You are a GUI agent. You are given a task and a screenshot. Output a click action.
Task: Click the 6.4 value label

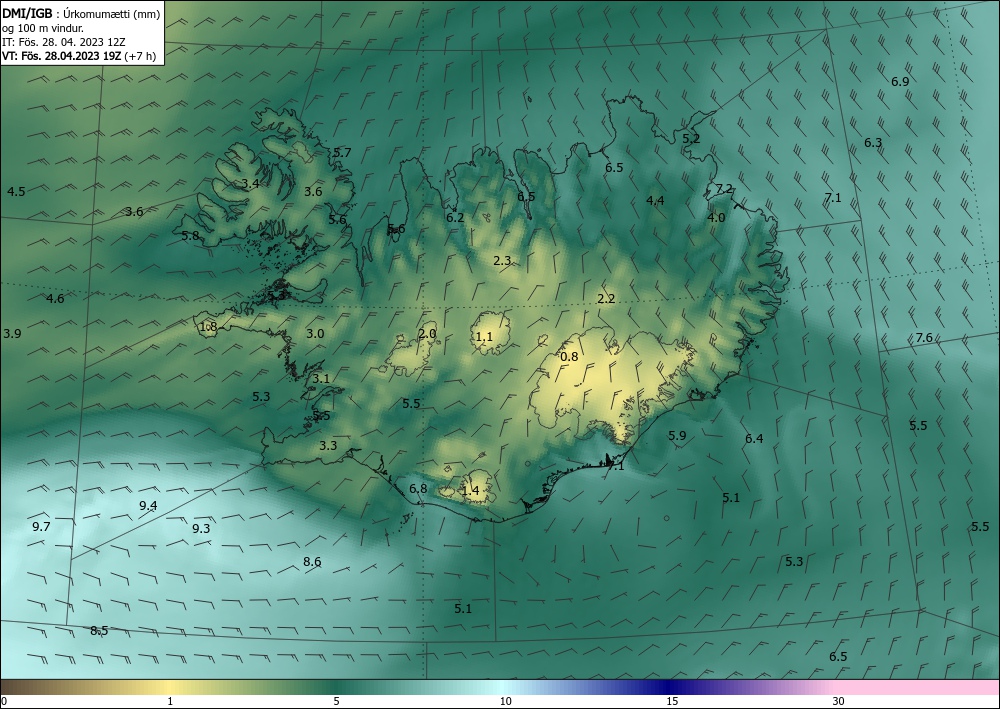[x=754, y=438]
